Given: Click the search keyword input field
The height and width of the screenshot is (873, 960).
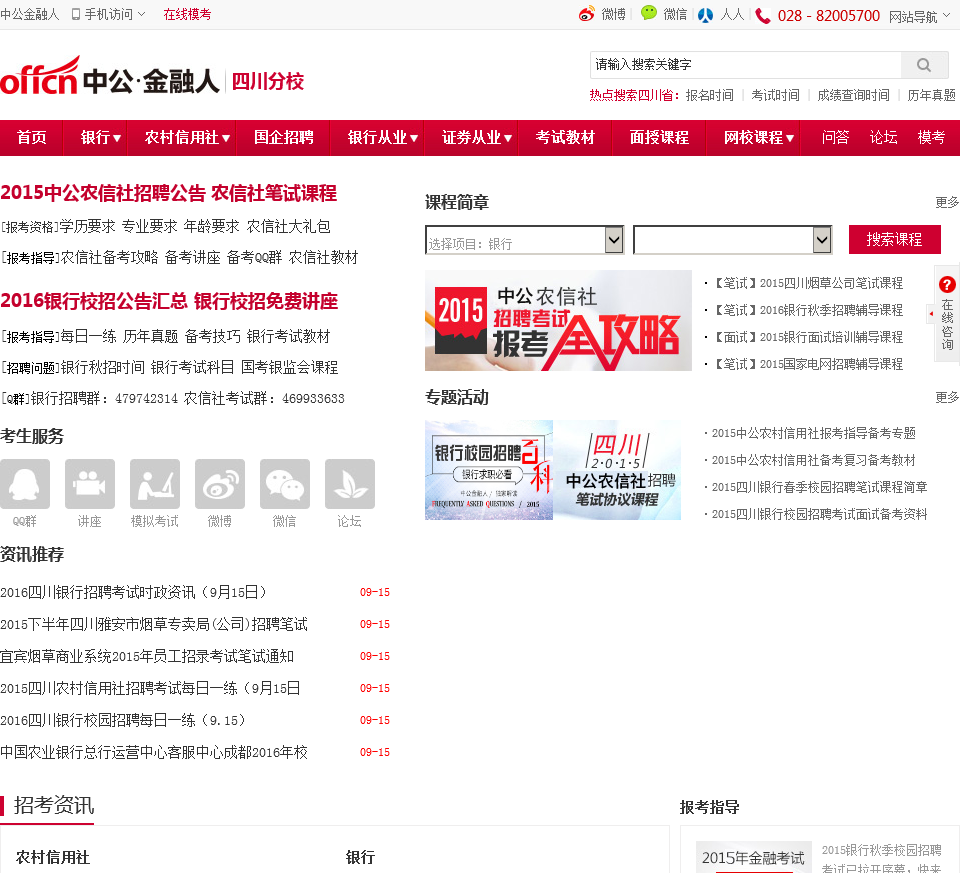Looking at the screenshot, I should pos(745,65).
